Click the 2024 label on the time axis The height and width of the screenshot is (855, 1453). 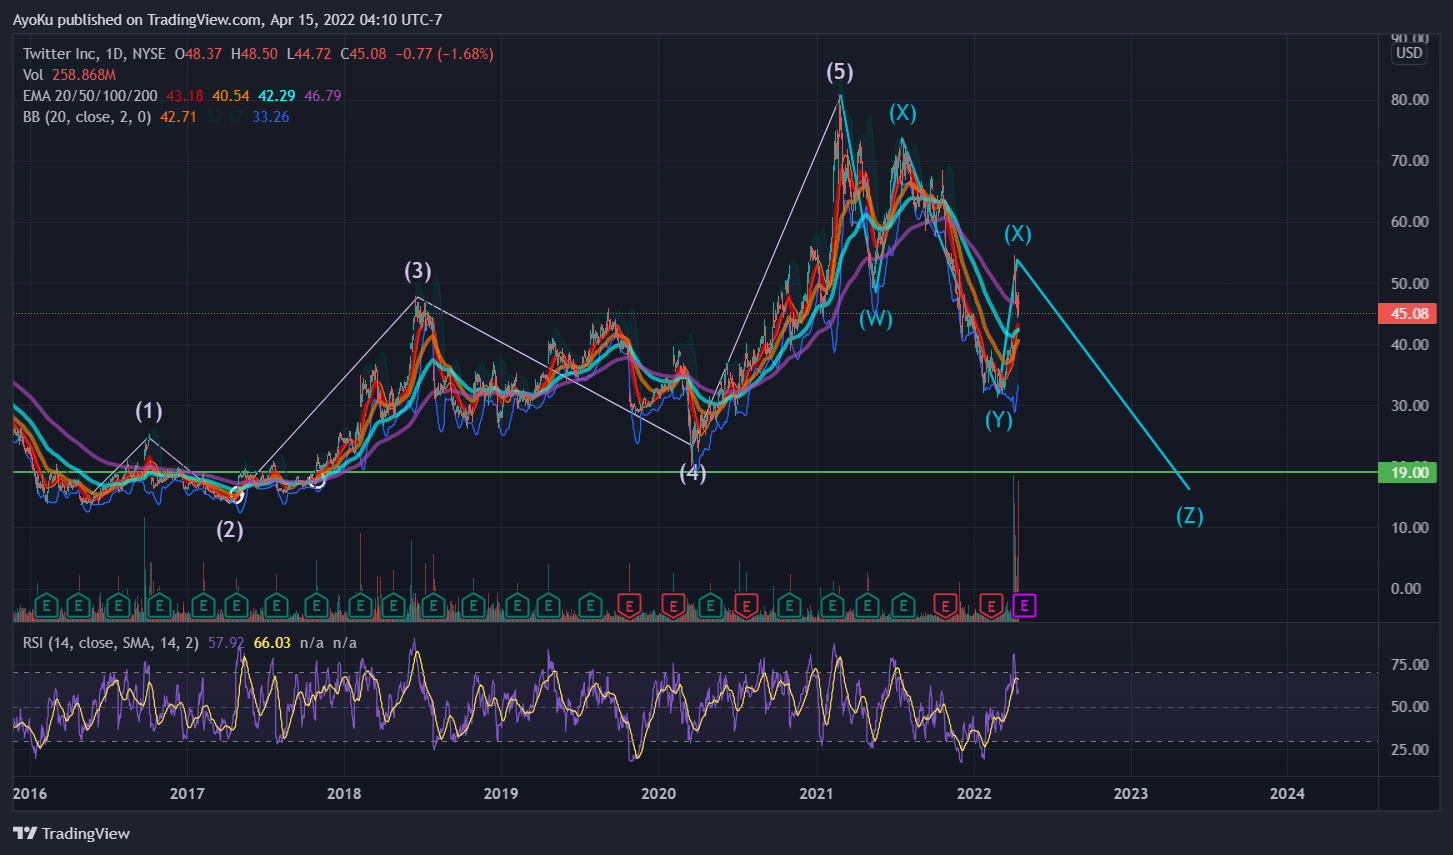click(x=1287, y=794)
